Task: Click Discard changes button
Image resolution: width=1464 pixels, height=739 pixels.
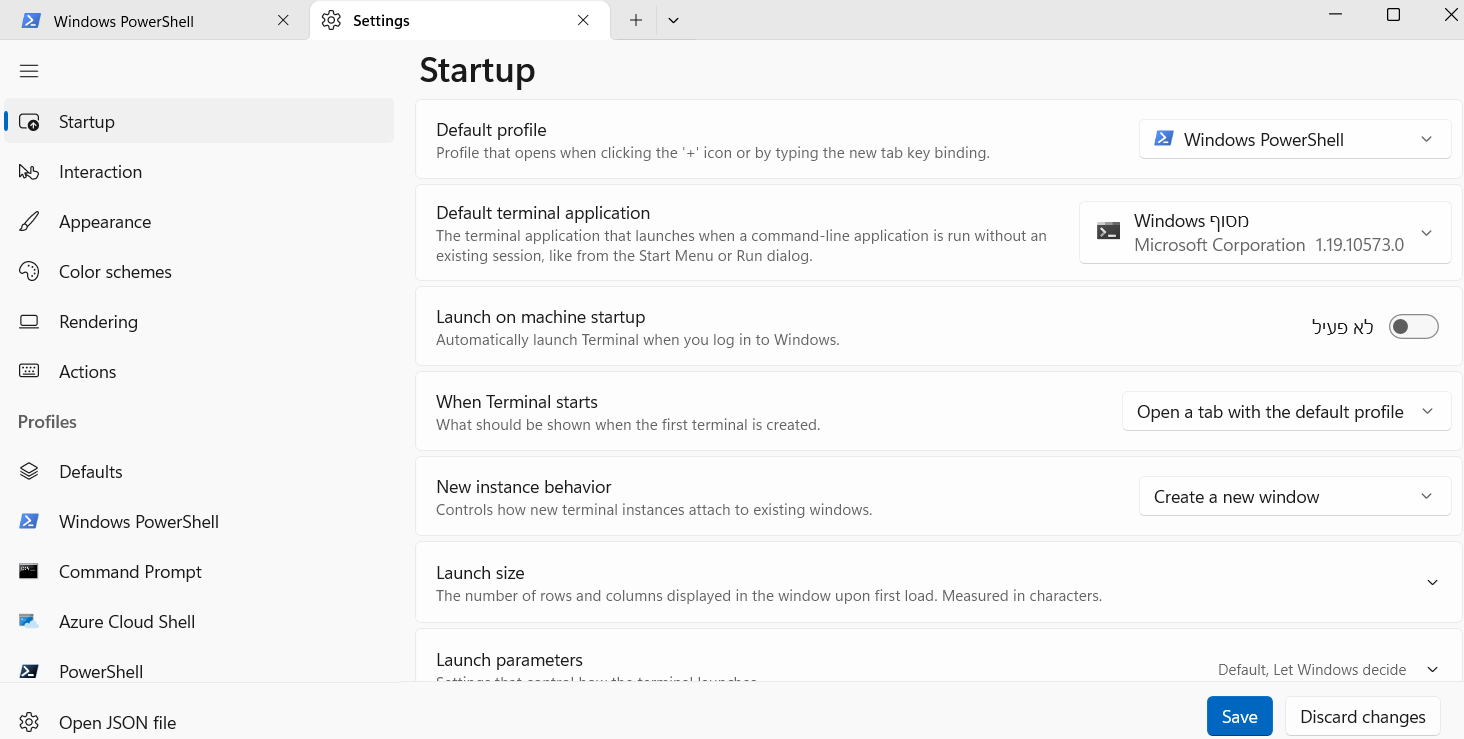Action: click(1362, 717)
